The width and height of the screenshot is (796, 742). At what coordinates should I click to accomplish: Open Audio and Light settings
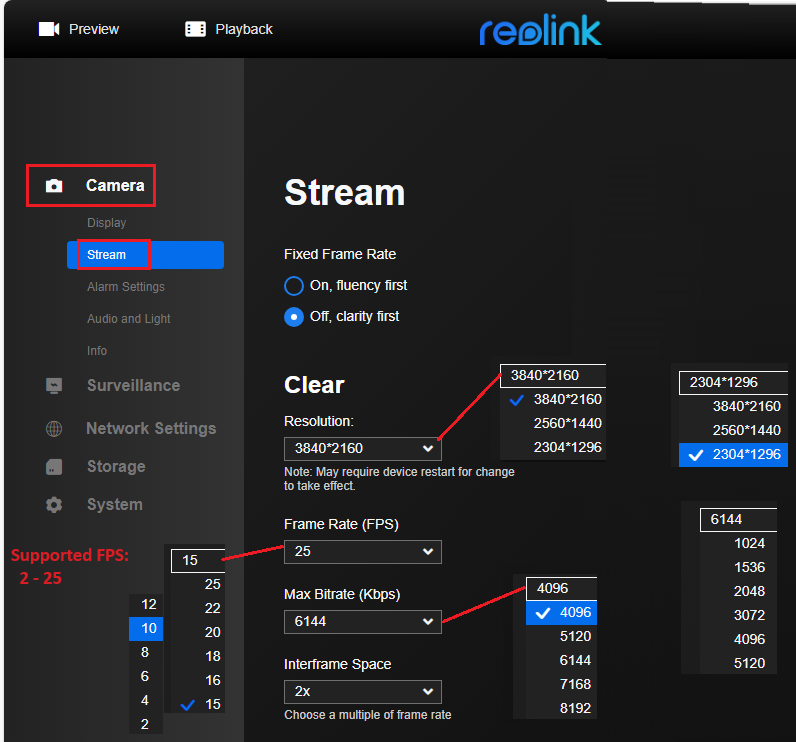pos(129,319)
